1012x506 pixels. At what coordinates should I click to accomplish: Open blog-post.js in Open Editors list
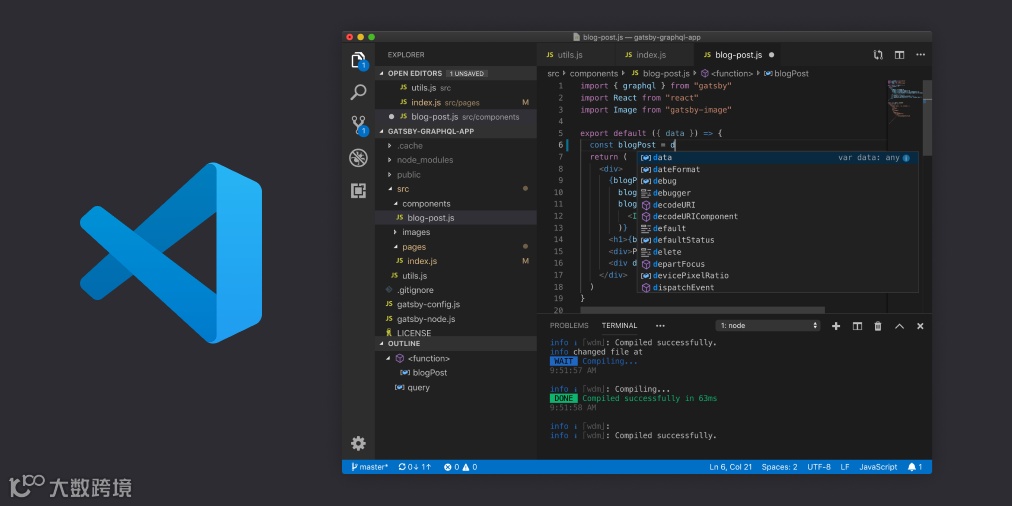pyautogui.click(x=456, y=117)
